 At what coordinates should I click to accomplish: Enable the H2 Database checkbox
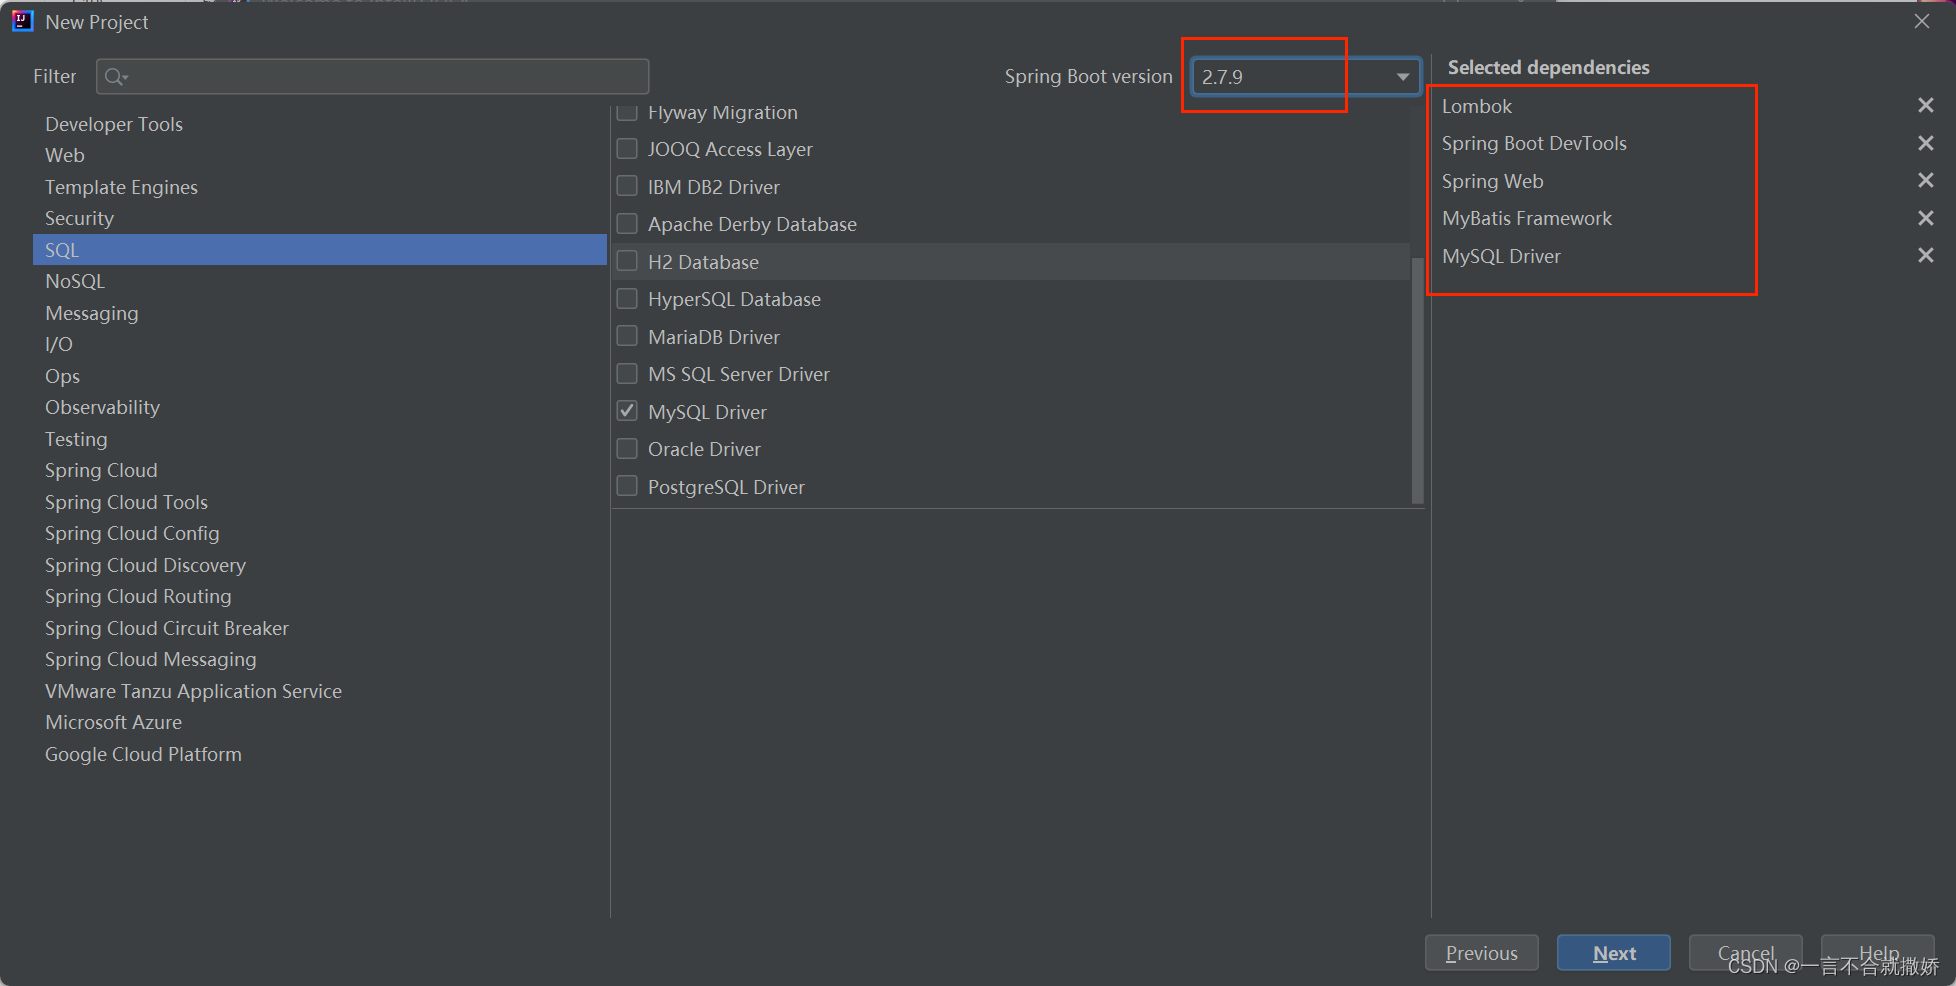pos(627,261)
